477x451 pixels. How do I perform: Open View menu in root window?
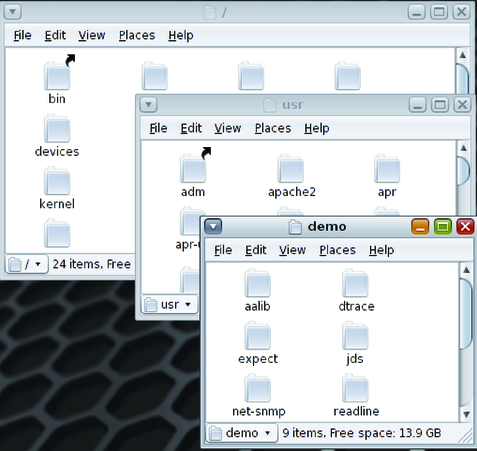pyautogui.click(x=92, y=35)
